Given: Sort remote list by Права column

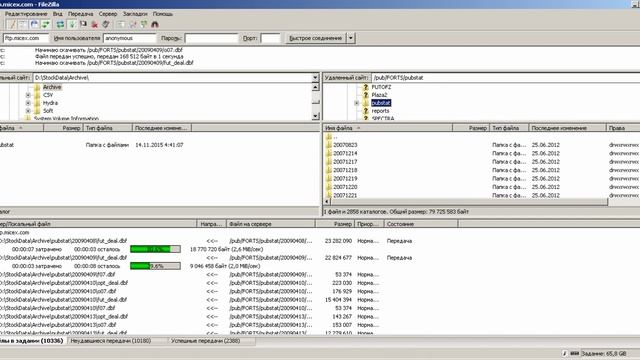Looking at the screenshot, I should 623,128.
